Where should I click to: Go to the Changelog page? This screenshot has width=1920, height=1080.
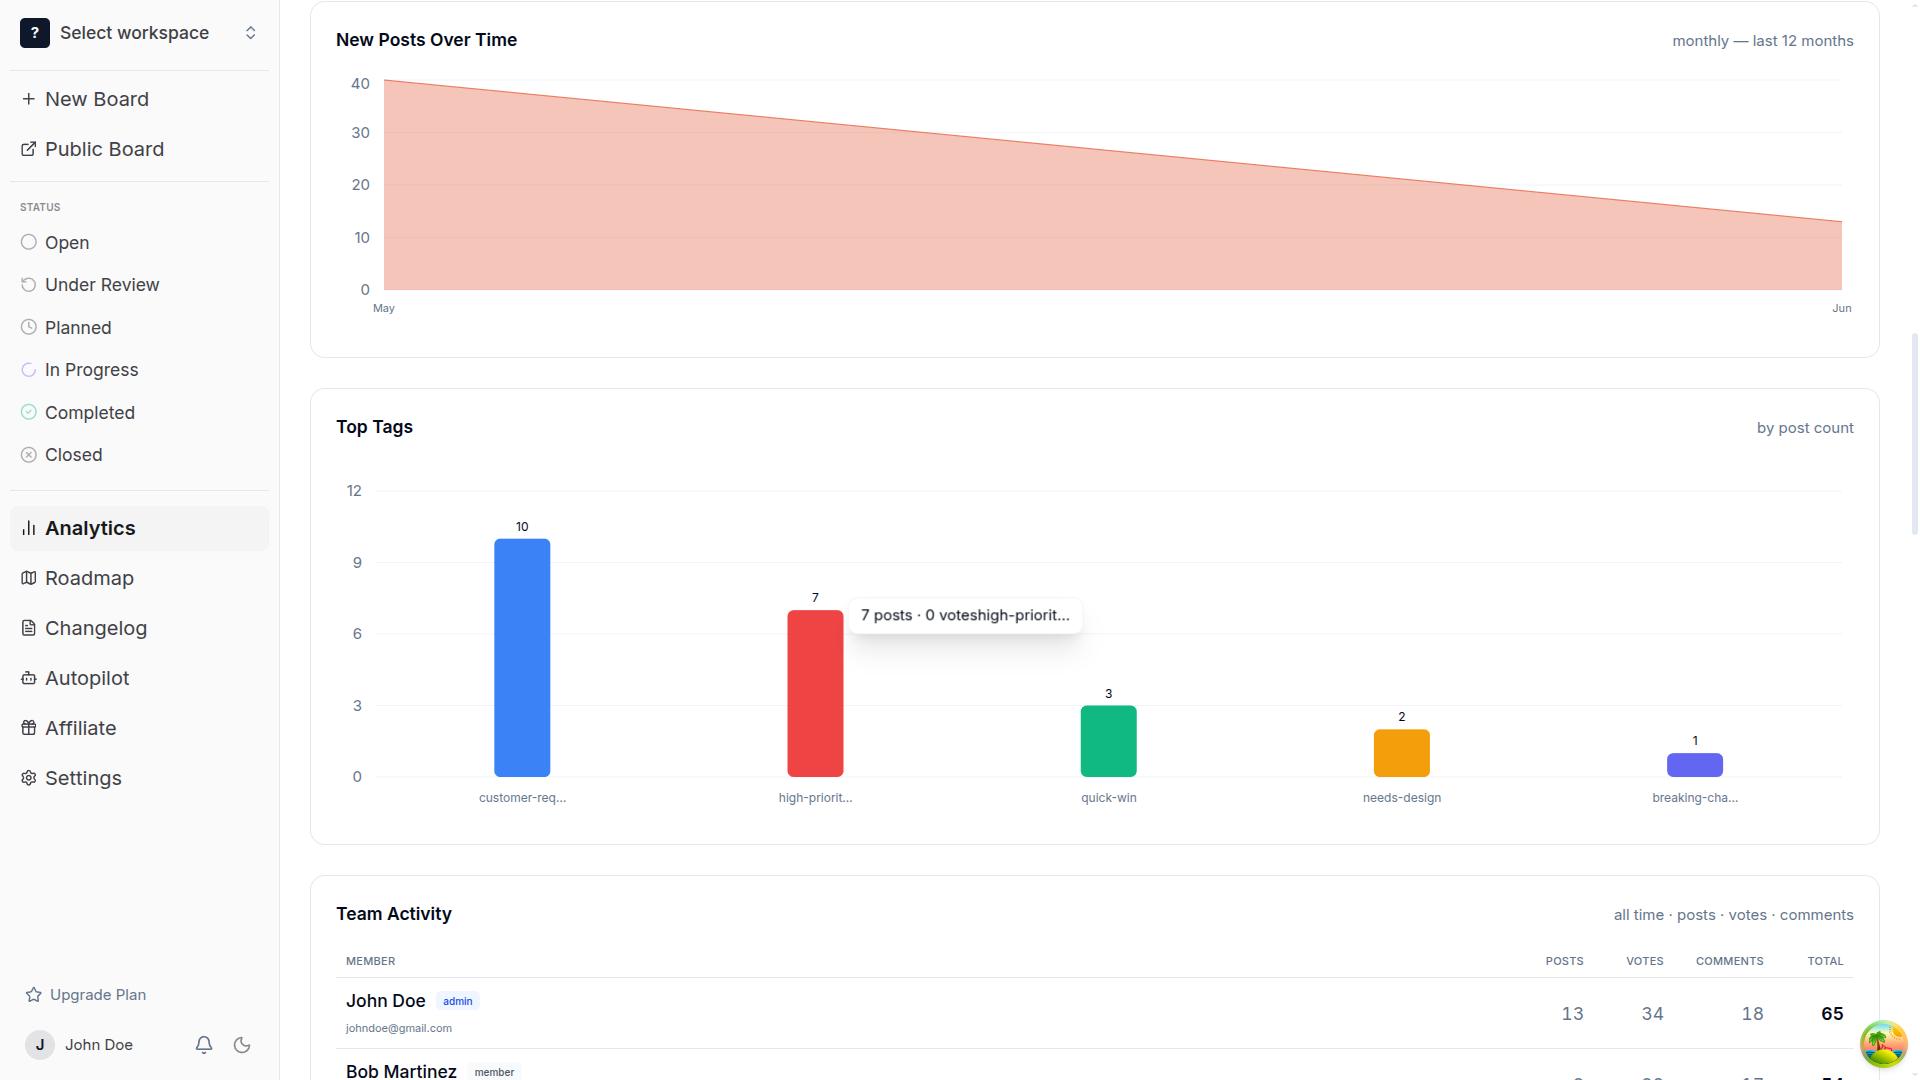139,628
